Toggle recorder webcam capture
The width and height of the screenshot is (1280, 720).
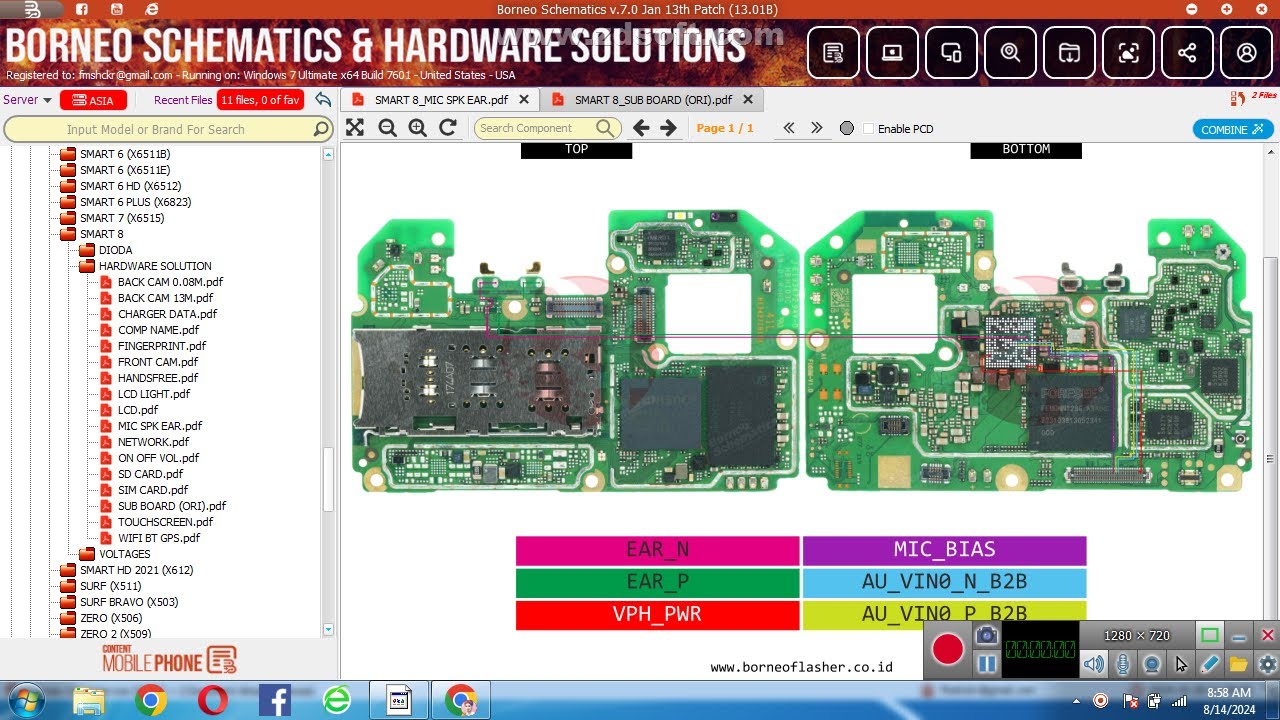pyautogui.click(x=1152, y=664)
